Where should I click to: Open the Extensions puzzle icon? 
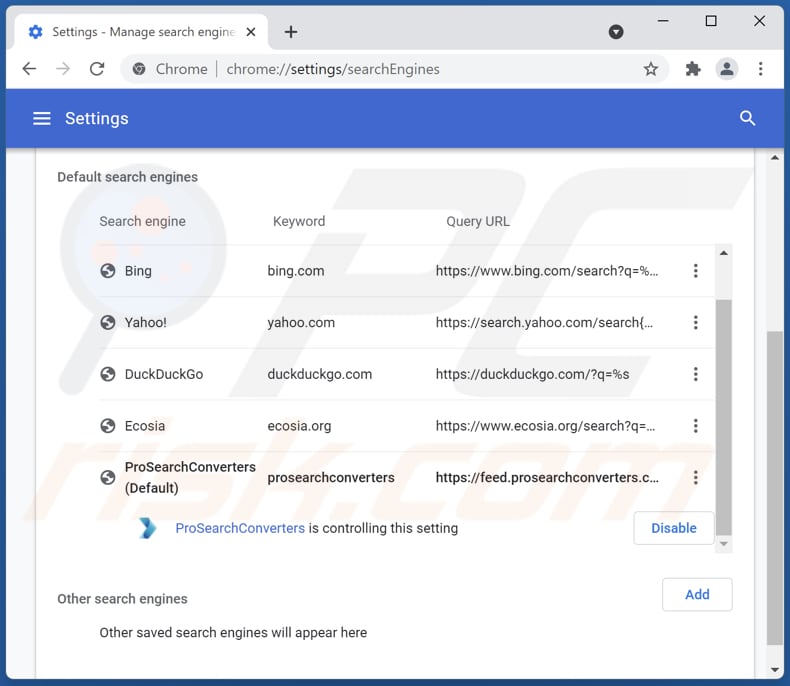click(x=693, y=68)
